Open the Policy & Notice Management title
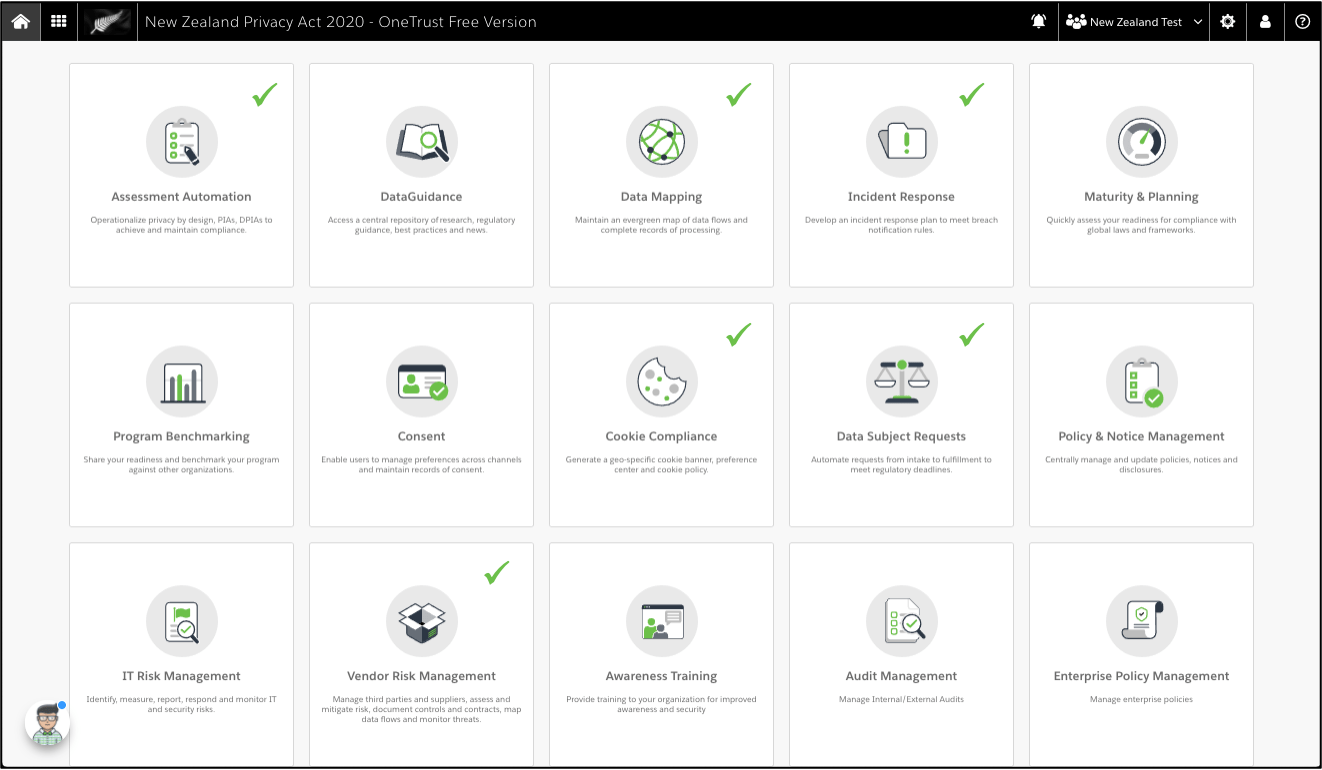 point(1142,437)
